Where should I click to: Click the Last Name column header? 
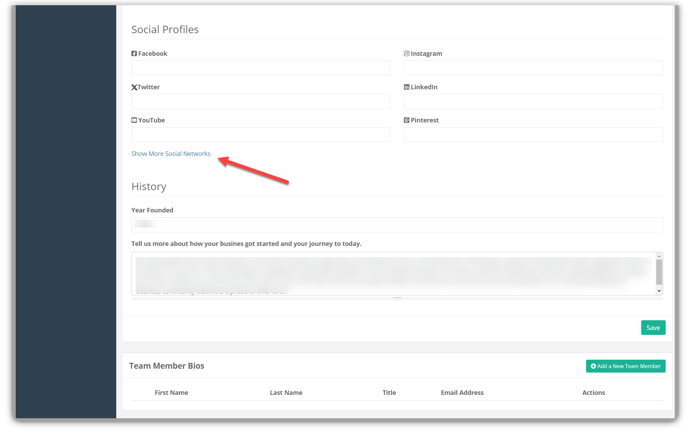pyautogui.click(x=286, y=392)
